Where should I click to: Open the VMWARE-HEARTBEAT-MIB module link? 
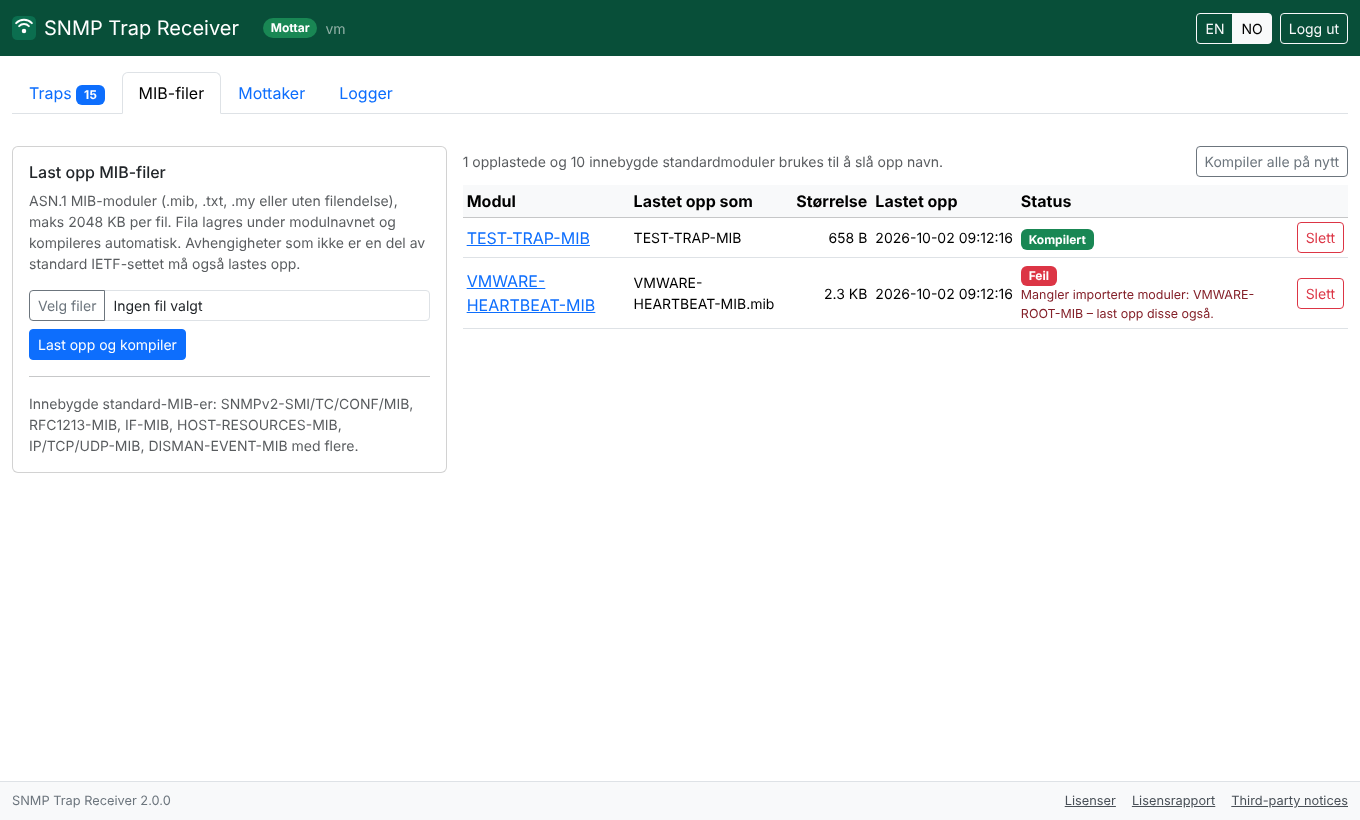pyautogui.click(x=531, y=293)
